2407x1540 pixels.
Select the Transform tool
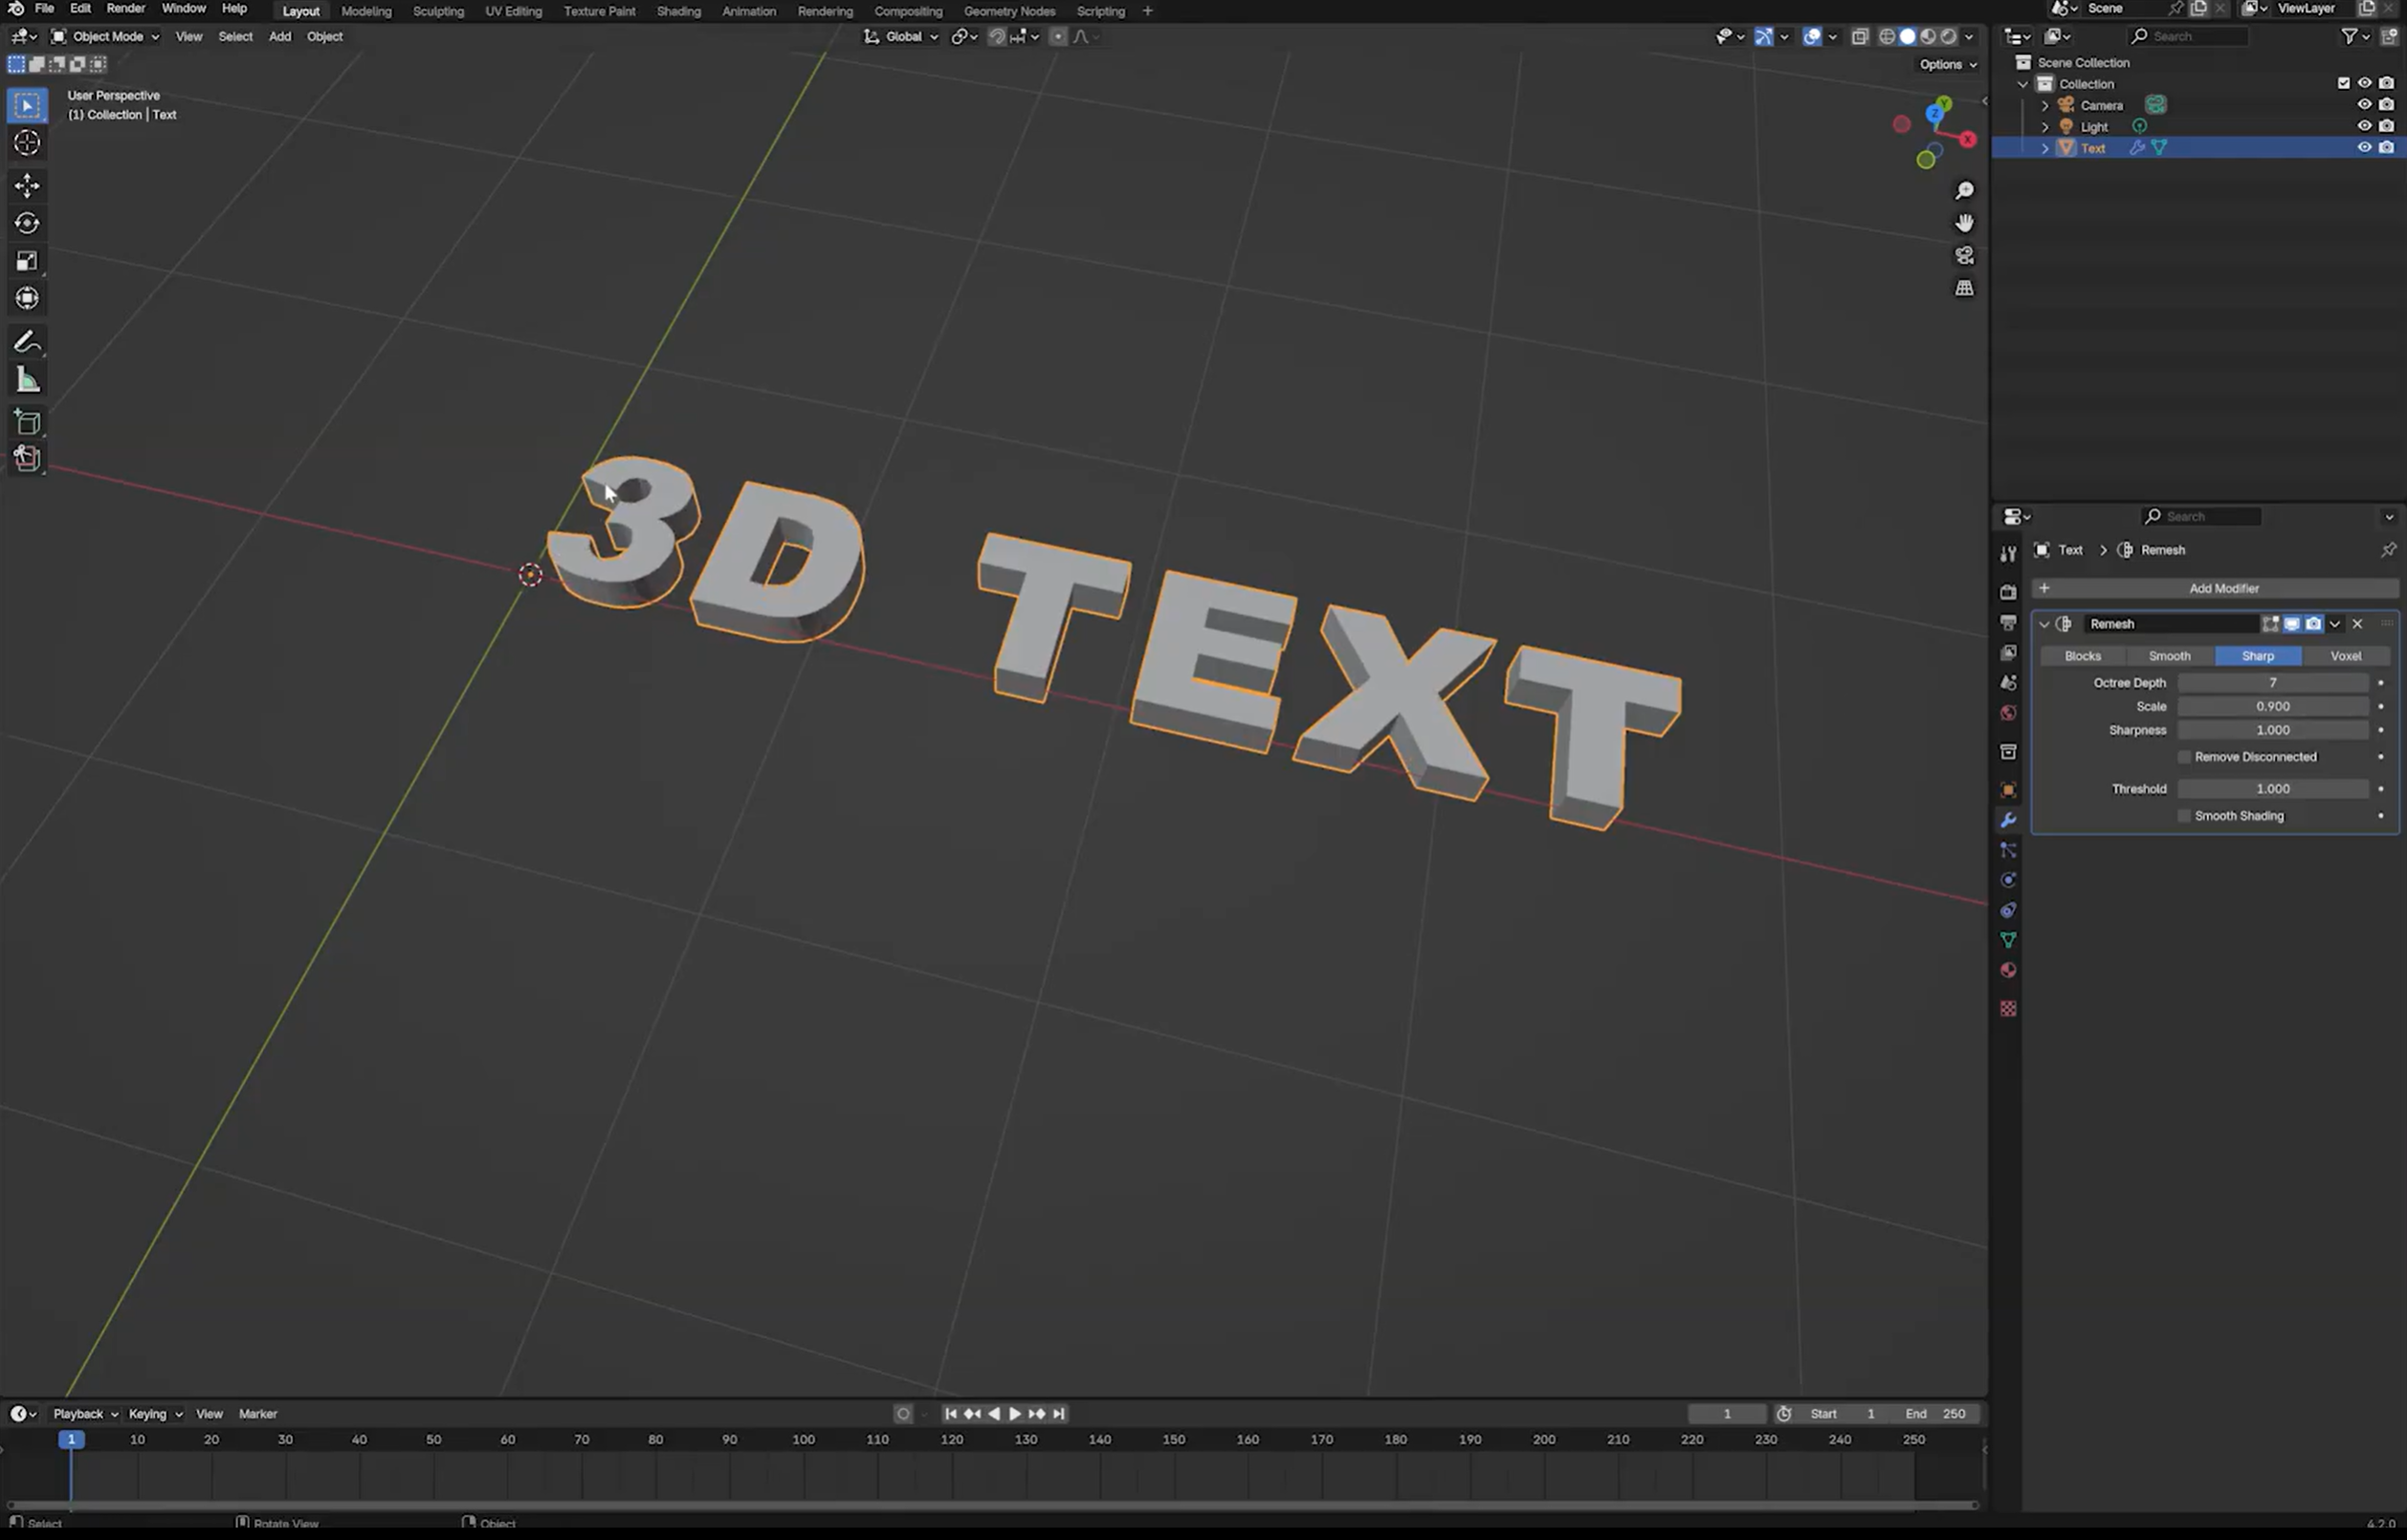pyautogui.click(x=27, y=298)
